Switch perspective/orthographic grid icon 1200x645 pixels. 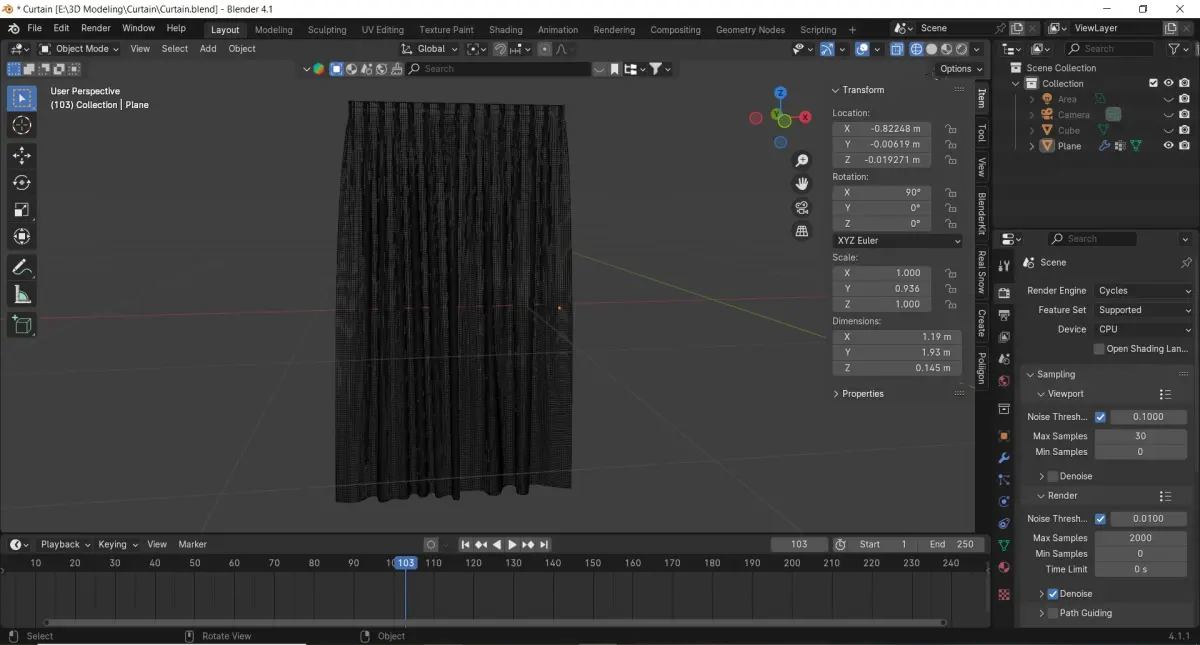[x=802, y=231]
